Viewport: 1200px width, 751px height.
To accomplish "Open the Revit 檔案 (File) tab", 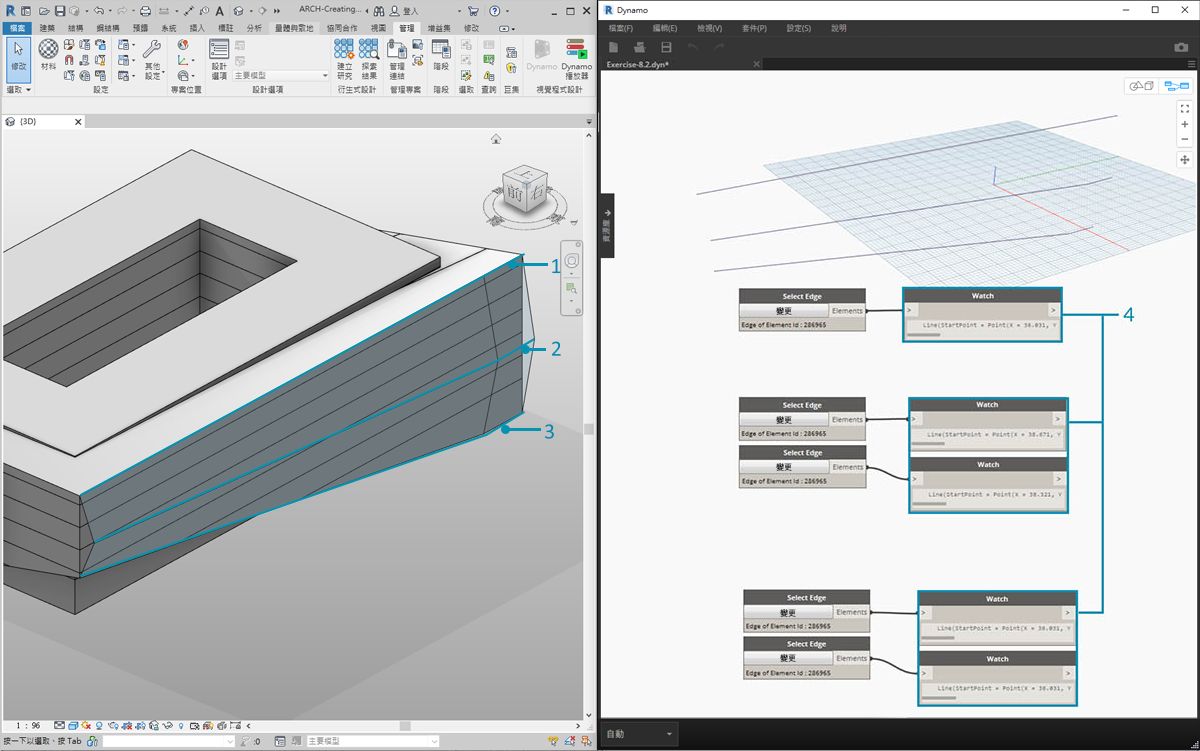I will (x=18, y=28).
